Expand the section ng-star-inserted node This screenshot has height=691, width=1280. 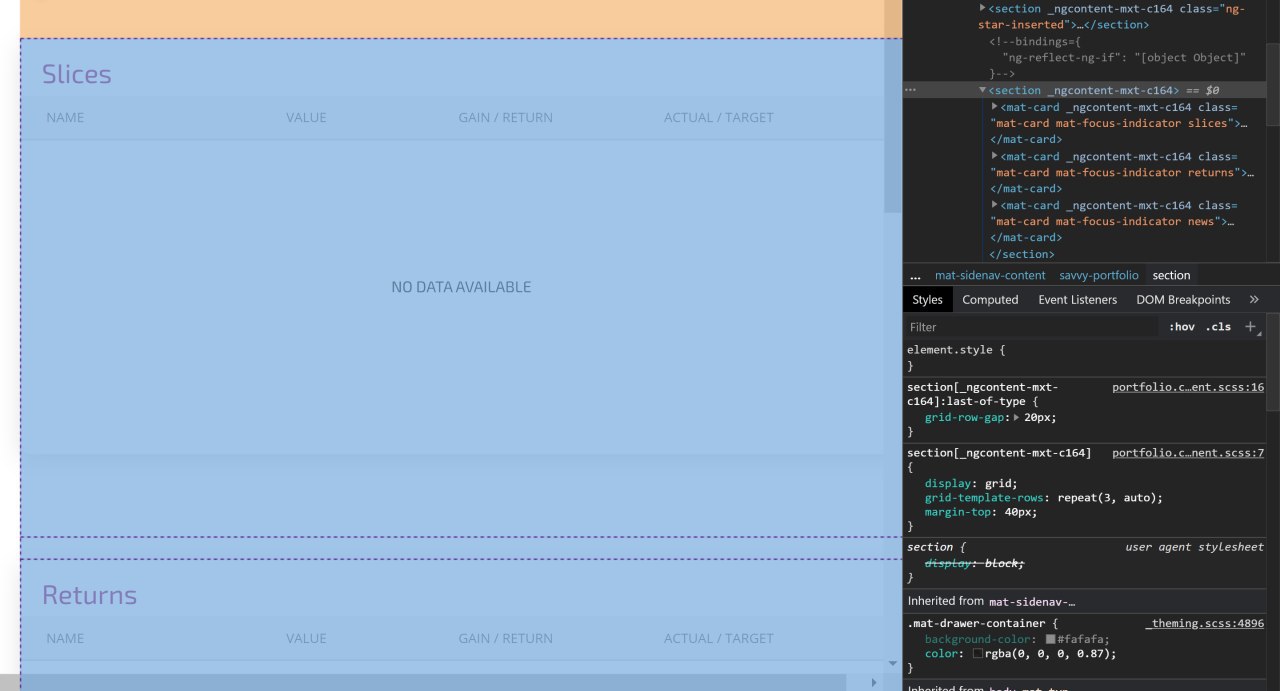(x=982, y=8)
